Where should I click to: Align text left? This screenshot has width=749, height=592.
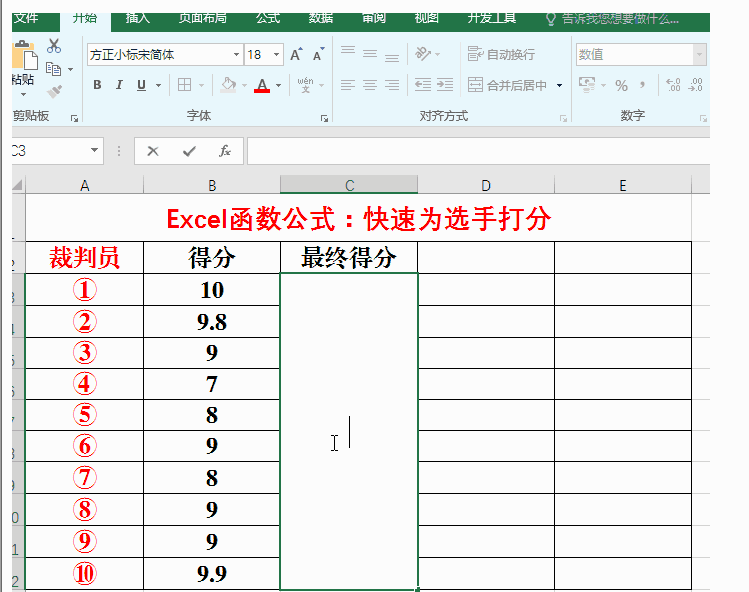click(x=348, y=85)
